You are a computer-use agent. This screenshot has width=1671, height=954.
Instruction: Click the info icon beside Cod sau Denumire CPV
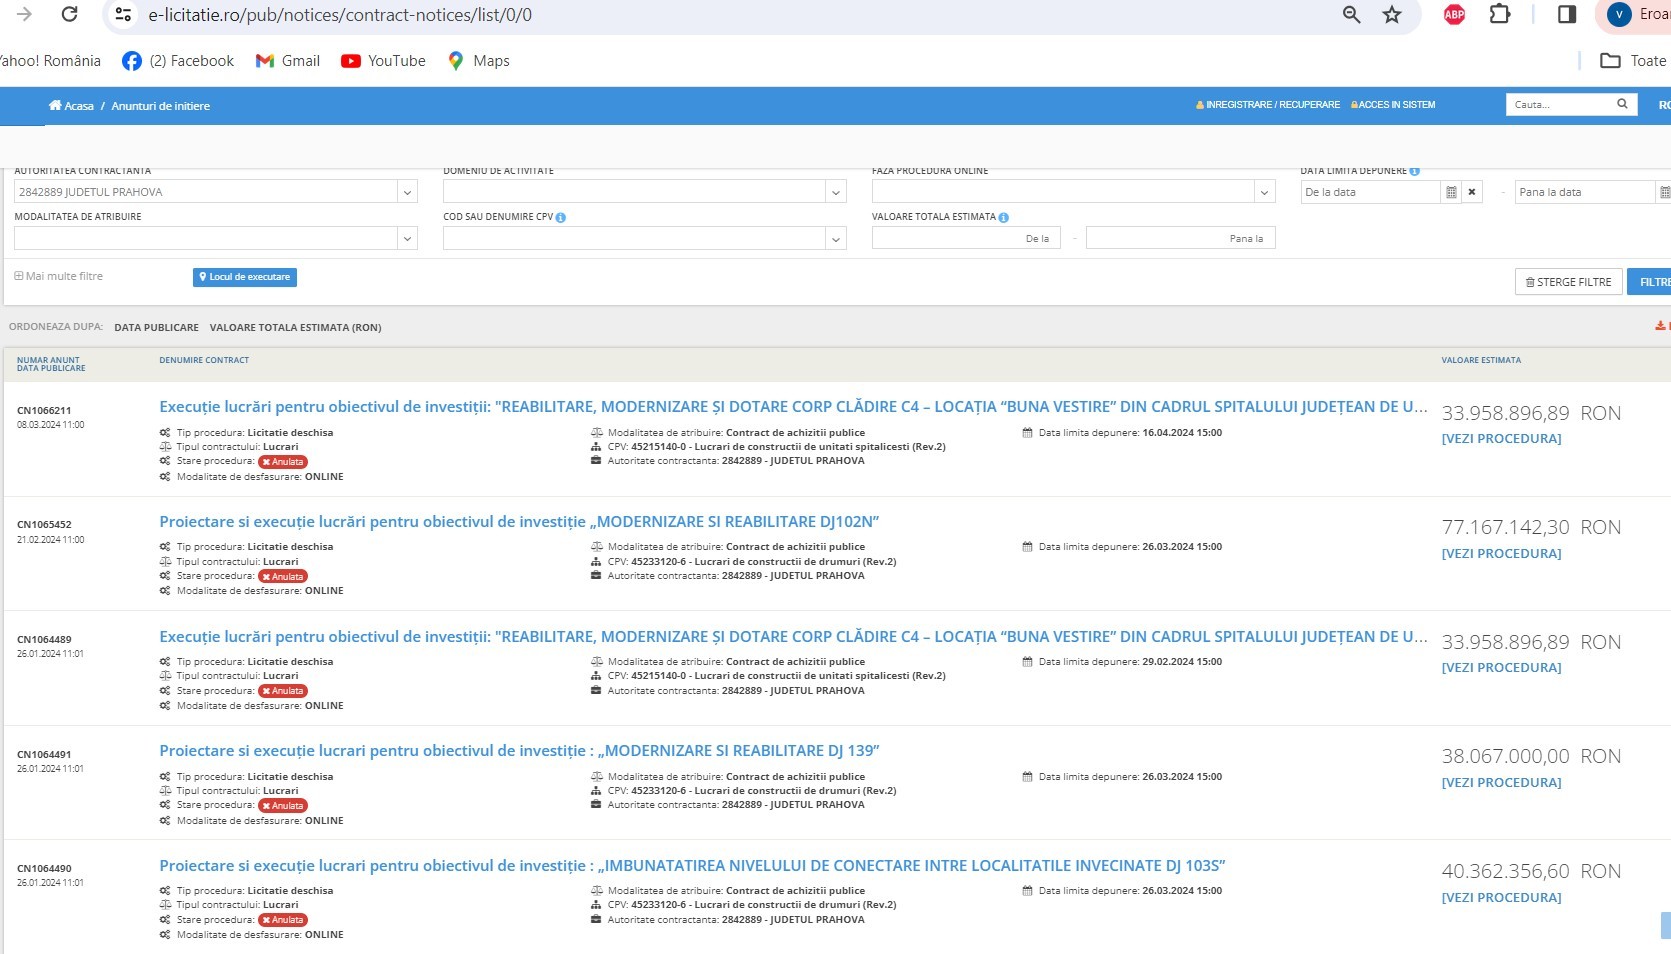pyautogui.click(x=561, y=217)
